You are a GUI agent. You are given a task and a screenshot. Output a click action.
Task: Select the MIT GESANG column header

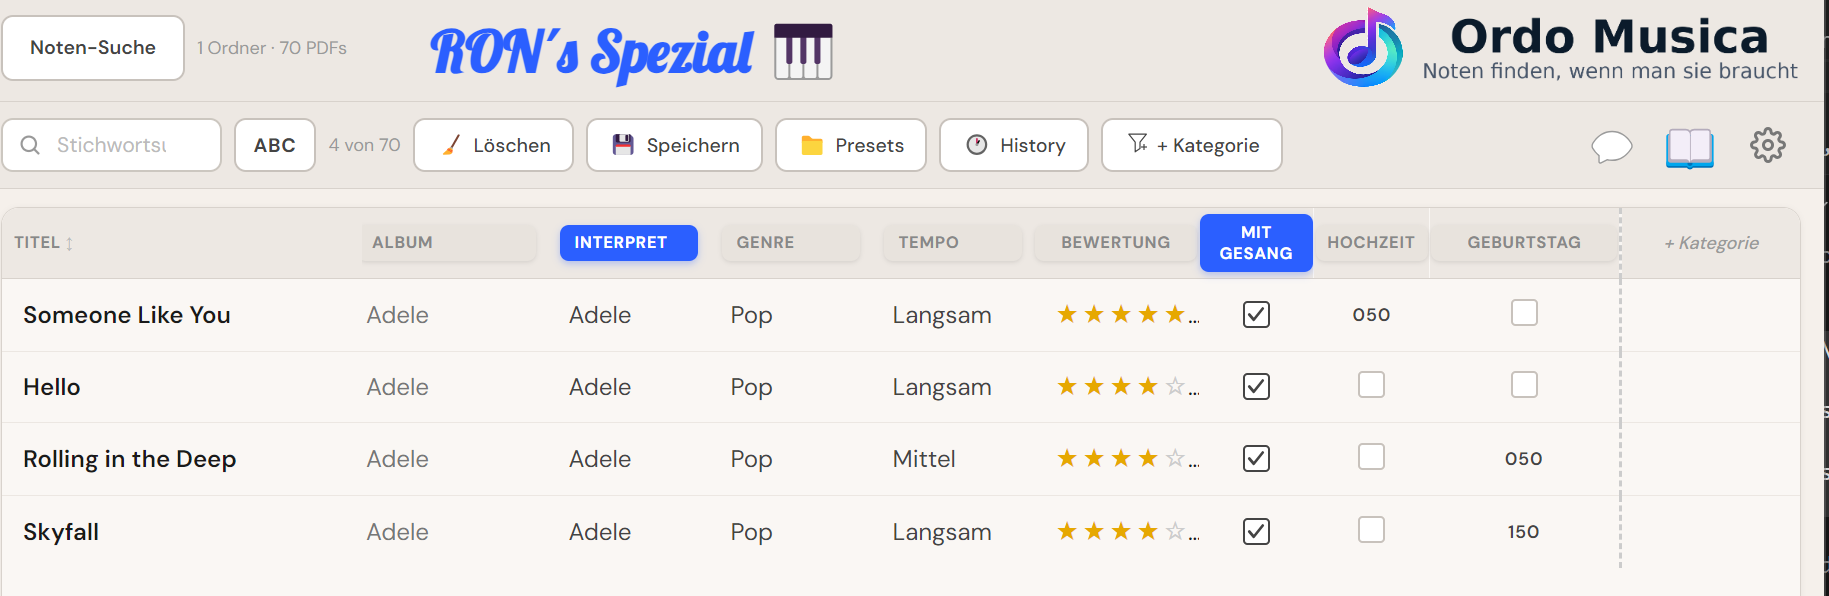click(1256, 243)
